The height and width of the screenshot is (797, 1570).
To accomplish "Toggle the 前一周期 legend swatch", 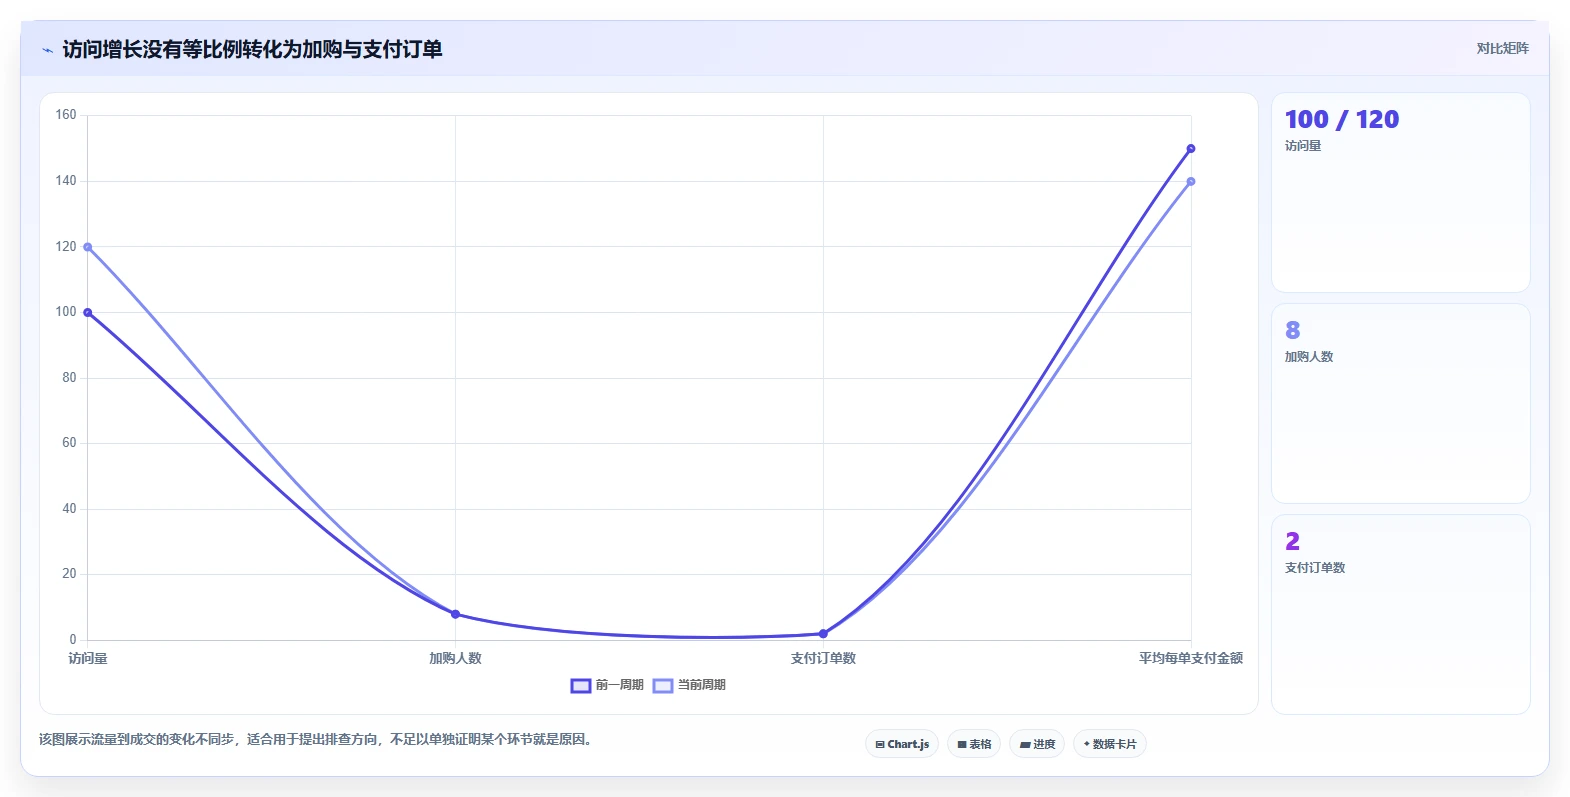I will click(x=581, y=686).
